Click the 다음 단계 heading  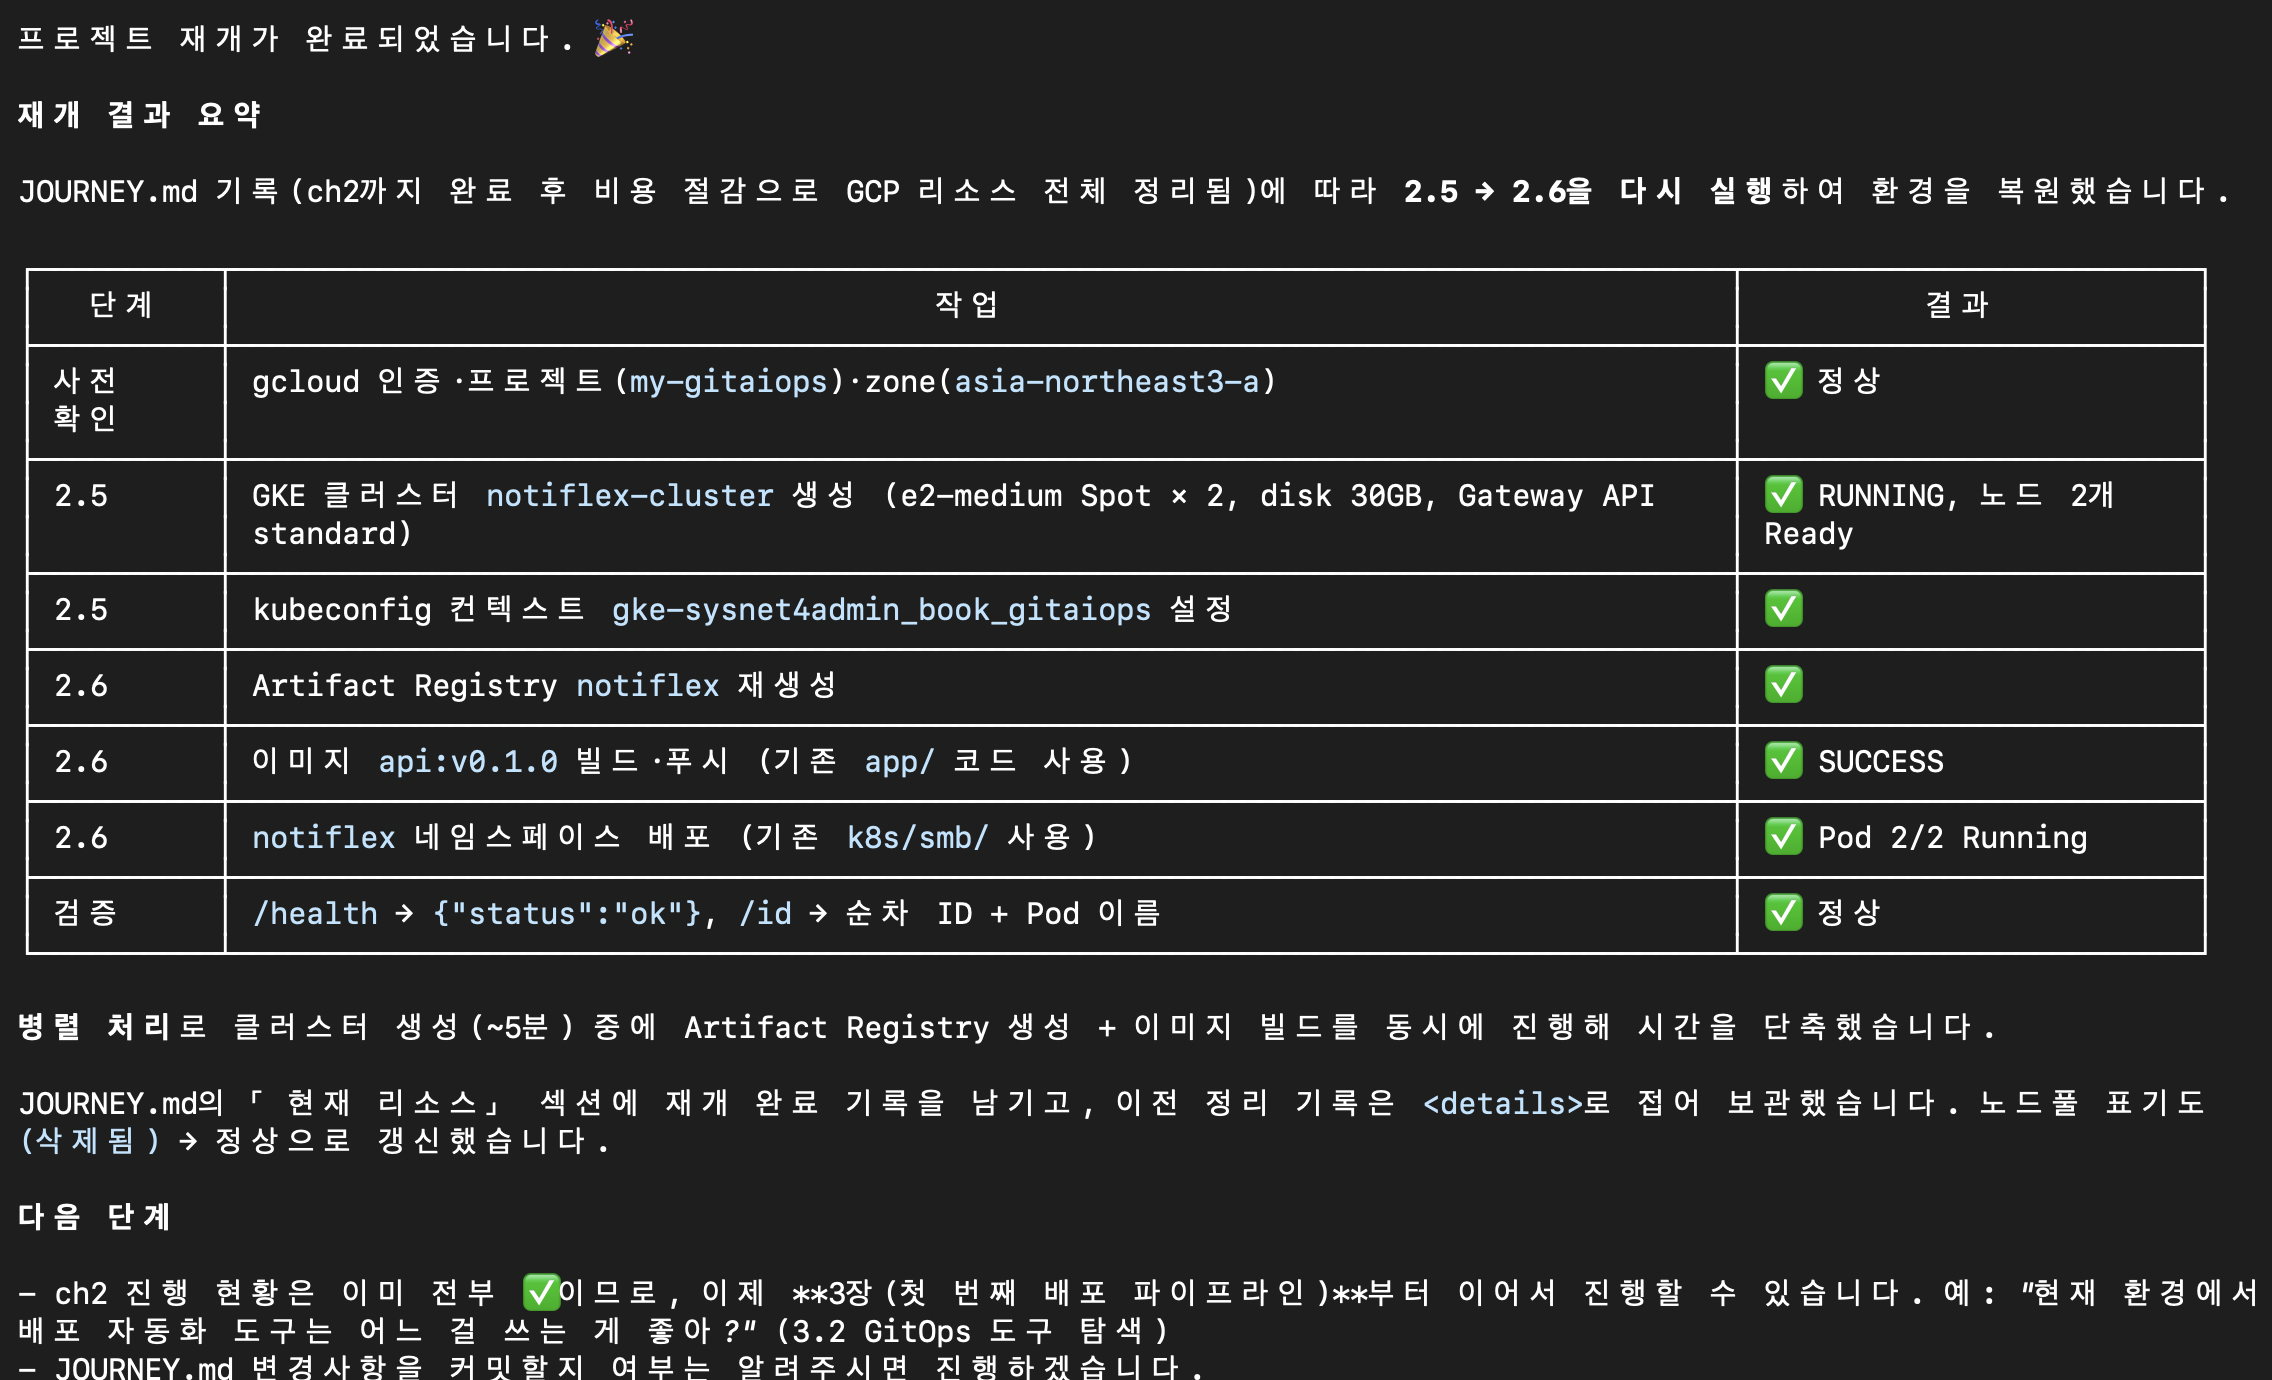tap(94, 1216)
